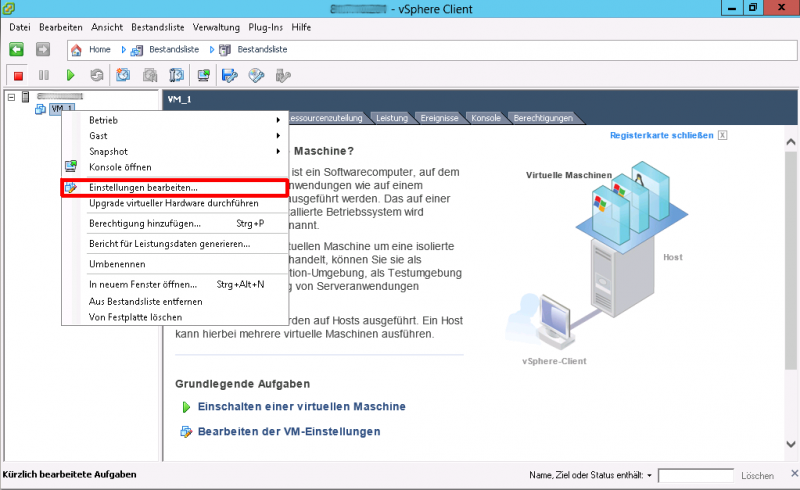Choose 'Aus Bestandsliste entfernen'
Viewport: 800px width, 490px height.
point(174,302)
